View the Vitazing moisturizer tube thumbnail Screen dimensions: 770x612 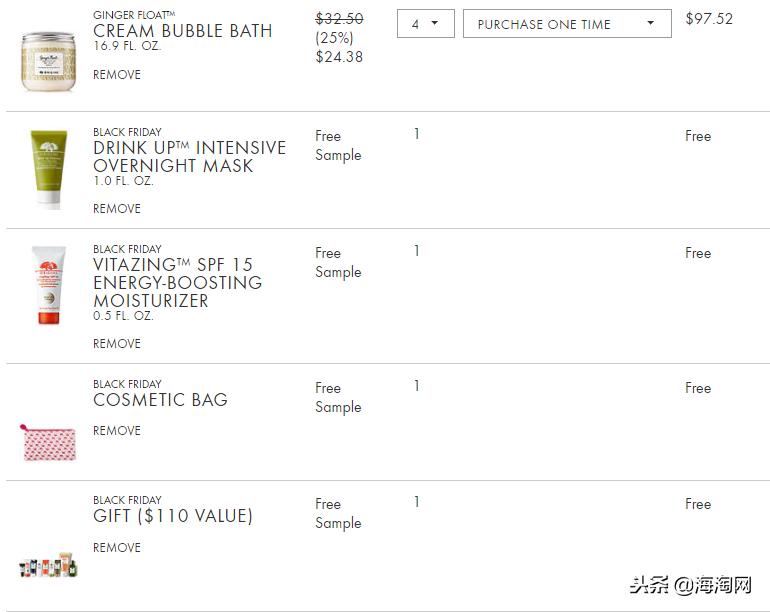click(x=49, y=285)
